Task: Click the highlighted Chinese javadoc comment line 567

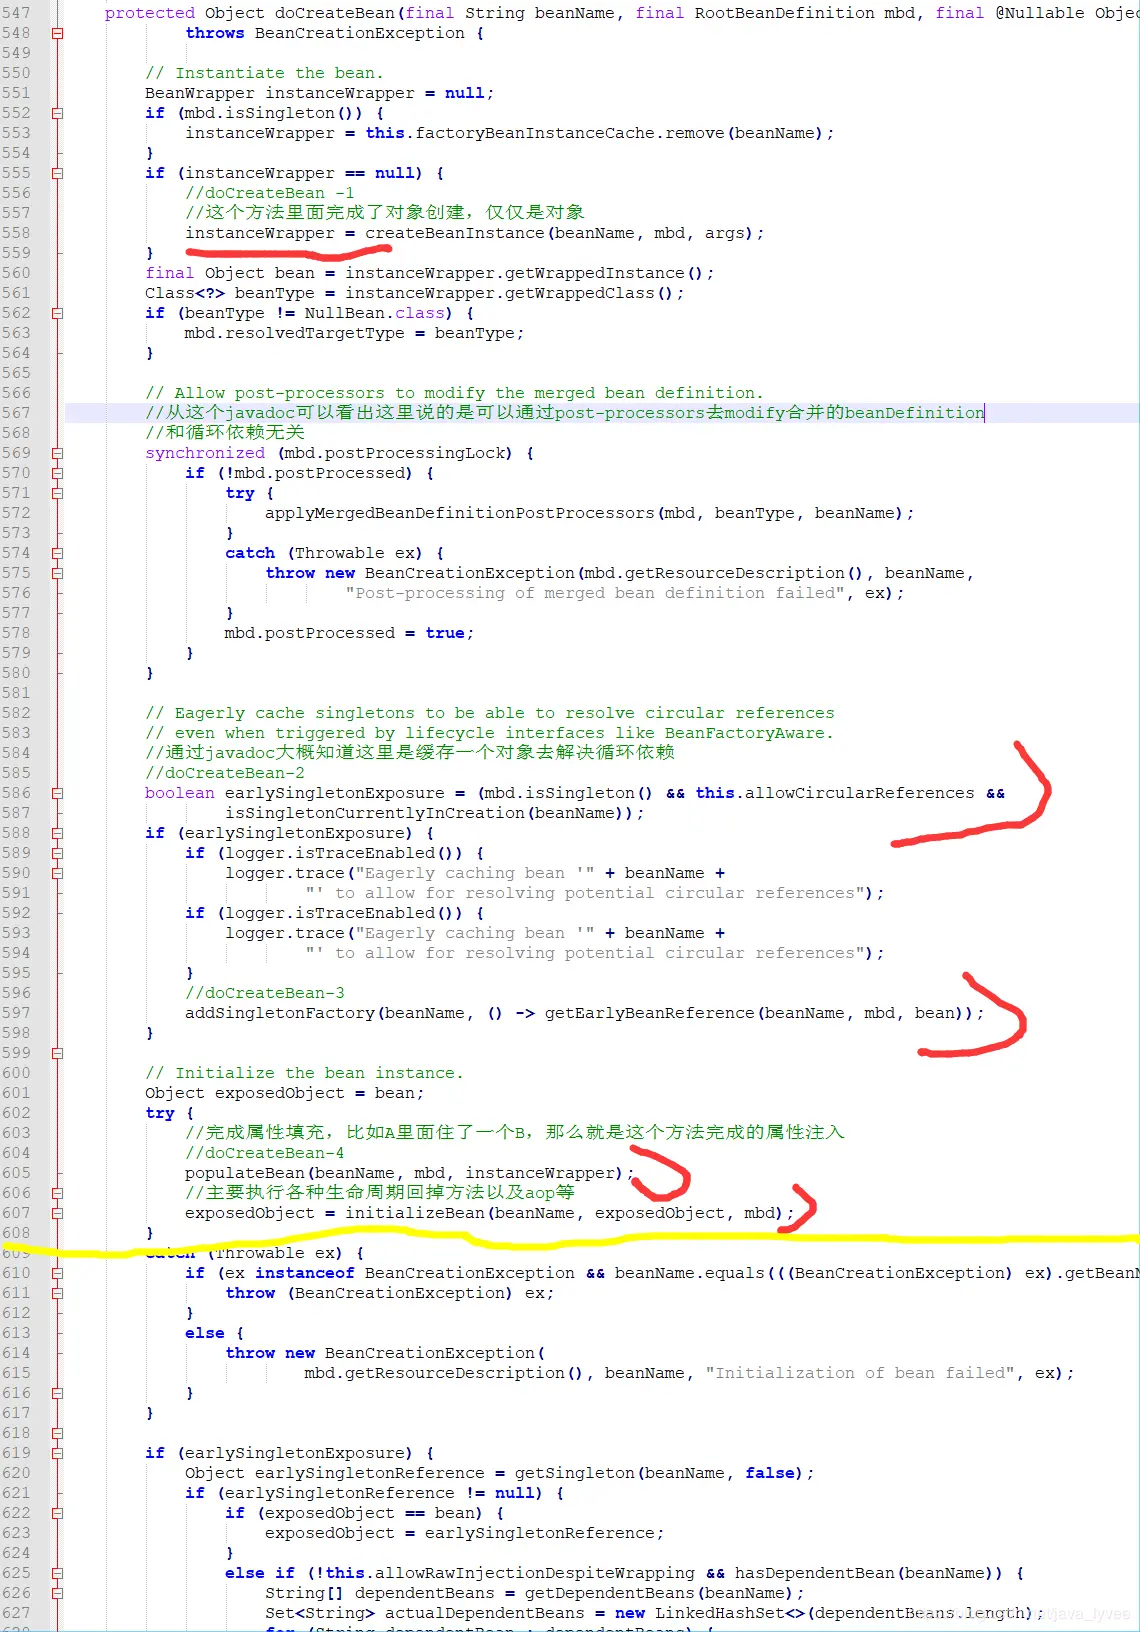Action: (x=565, y=413)
